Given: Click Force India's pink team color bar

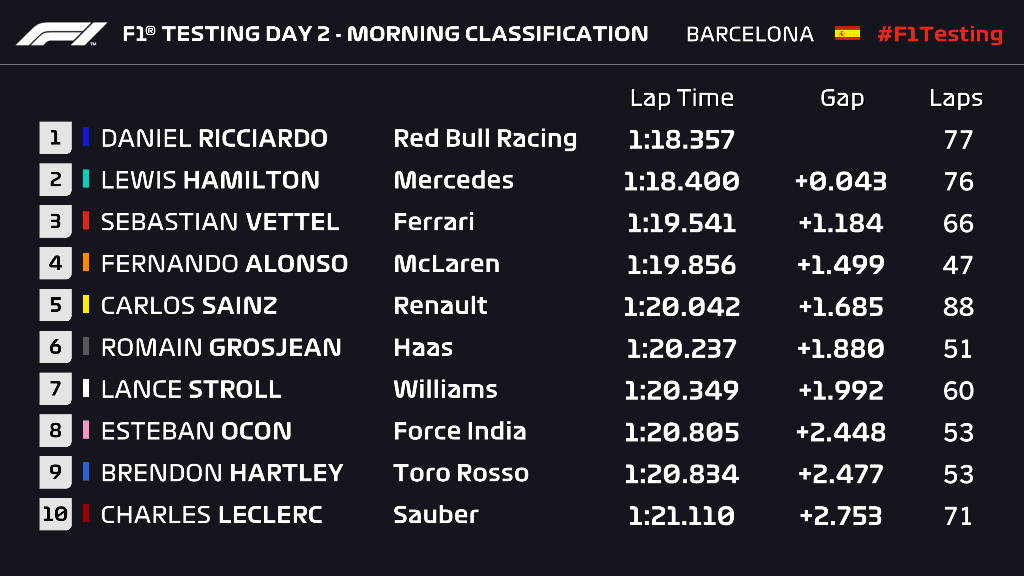Looking at the screenshot, I should 86,430.
